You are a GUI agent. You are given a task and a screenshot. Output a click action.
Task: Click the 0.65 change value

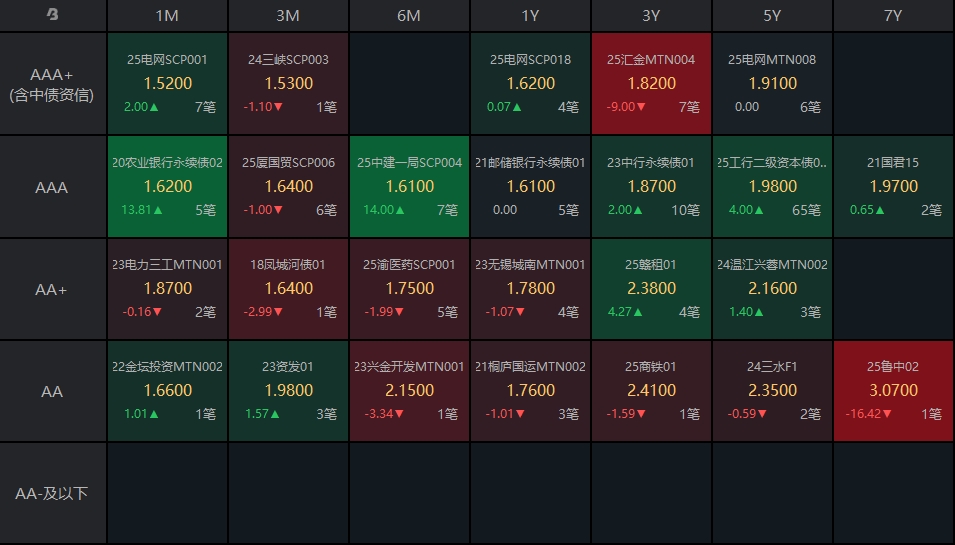click(862, 210)
